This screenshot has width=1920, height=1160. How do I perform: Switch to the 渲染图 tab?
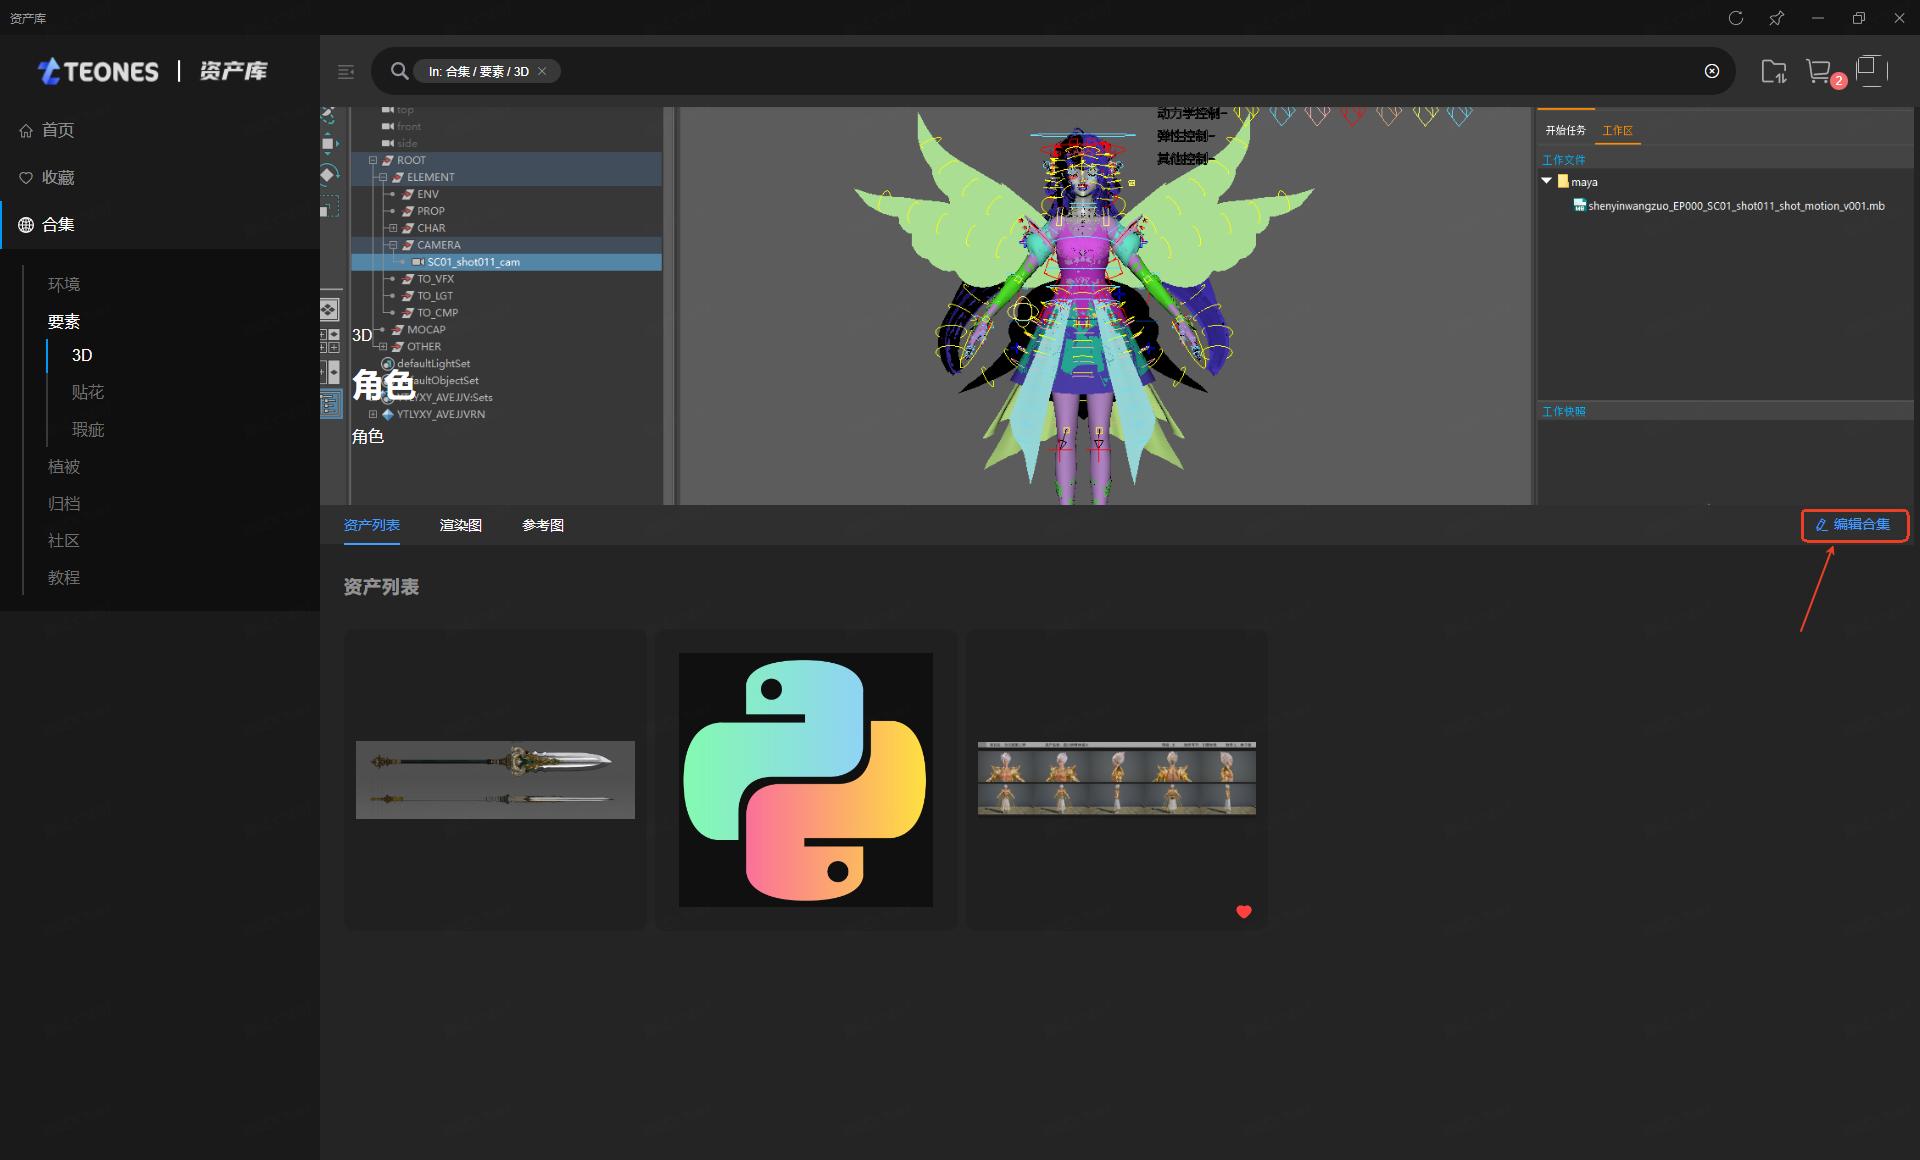tap(460, 525)
